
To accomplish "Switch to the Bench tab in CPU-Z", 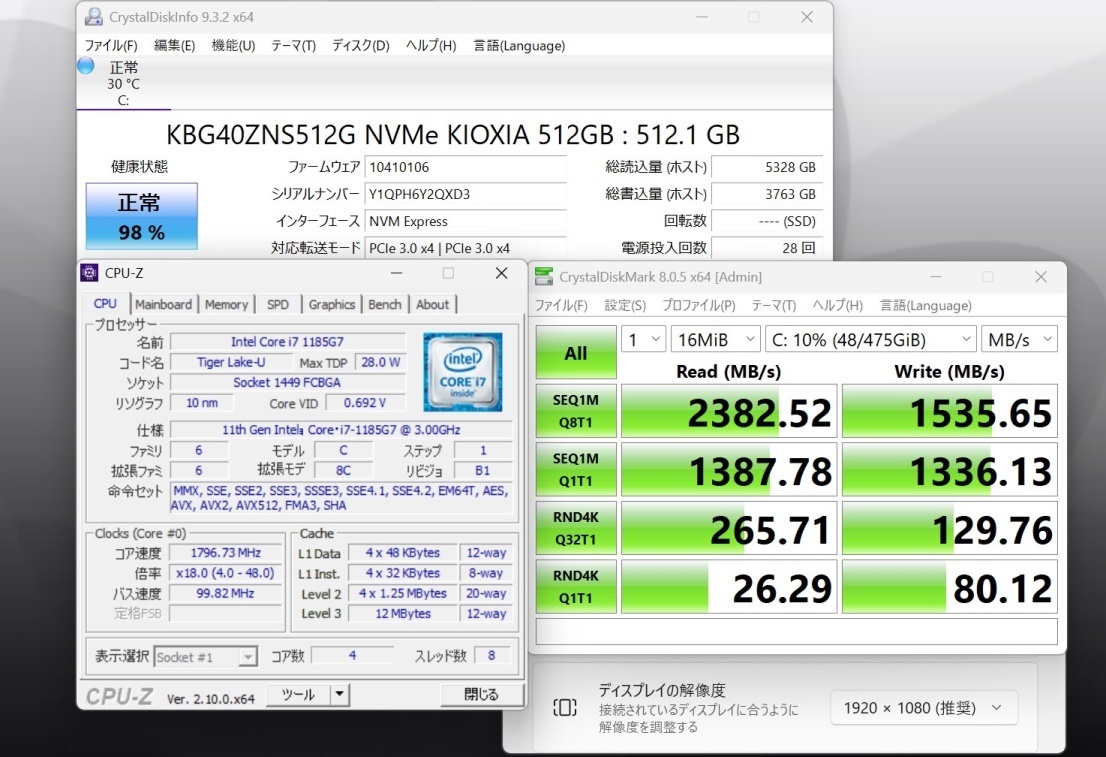I will (x=384, y=305).
